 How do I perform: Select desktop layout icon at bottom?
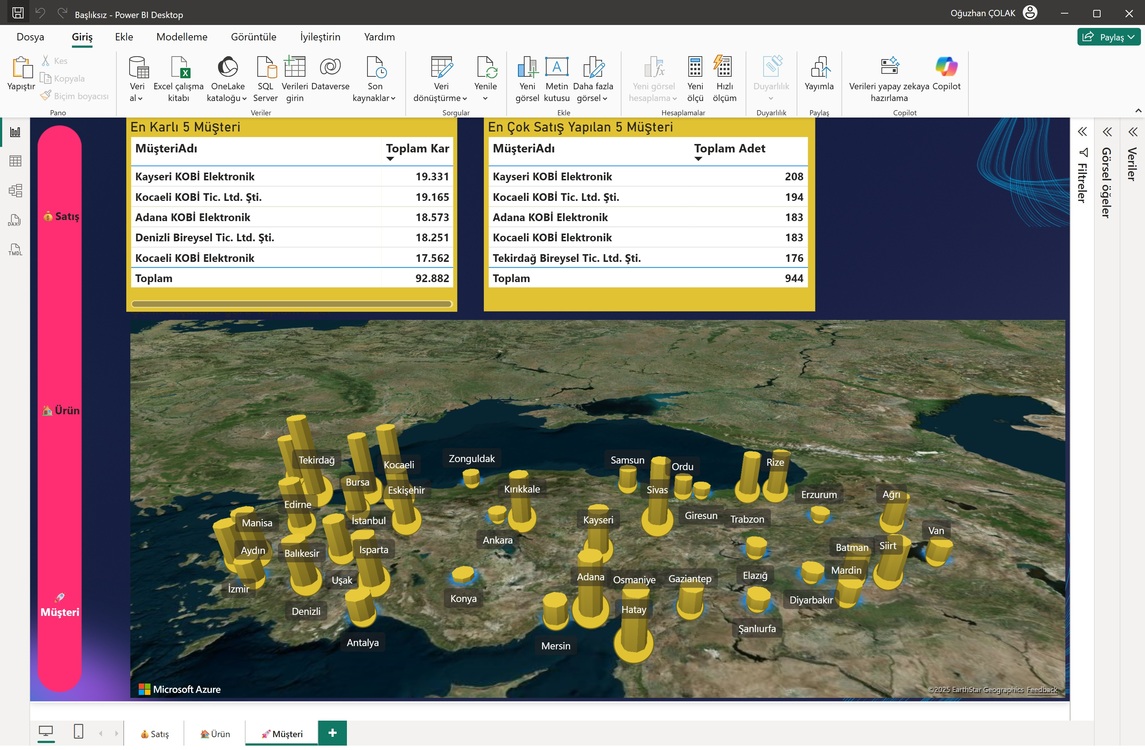click(x=46, y=732)
